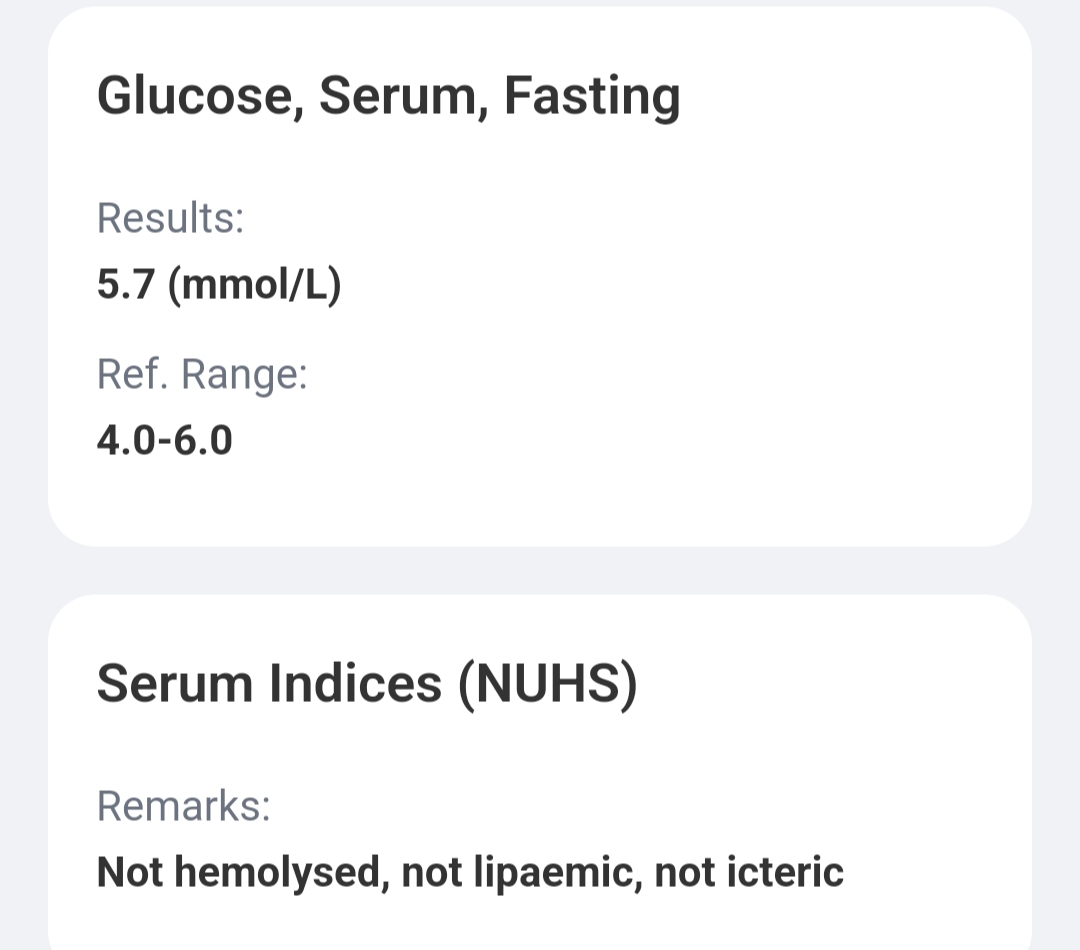Tap the word Indices in second card title
The height and width of the screenshot is (950, 1080).
[355, 684]
